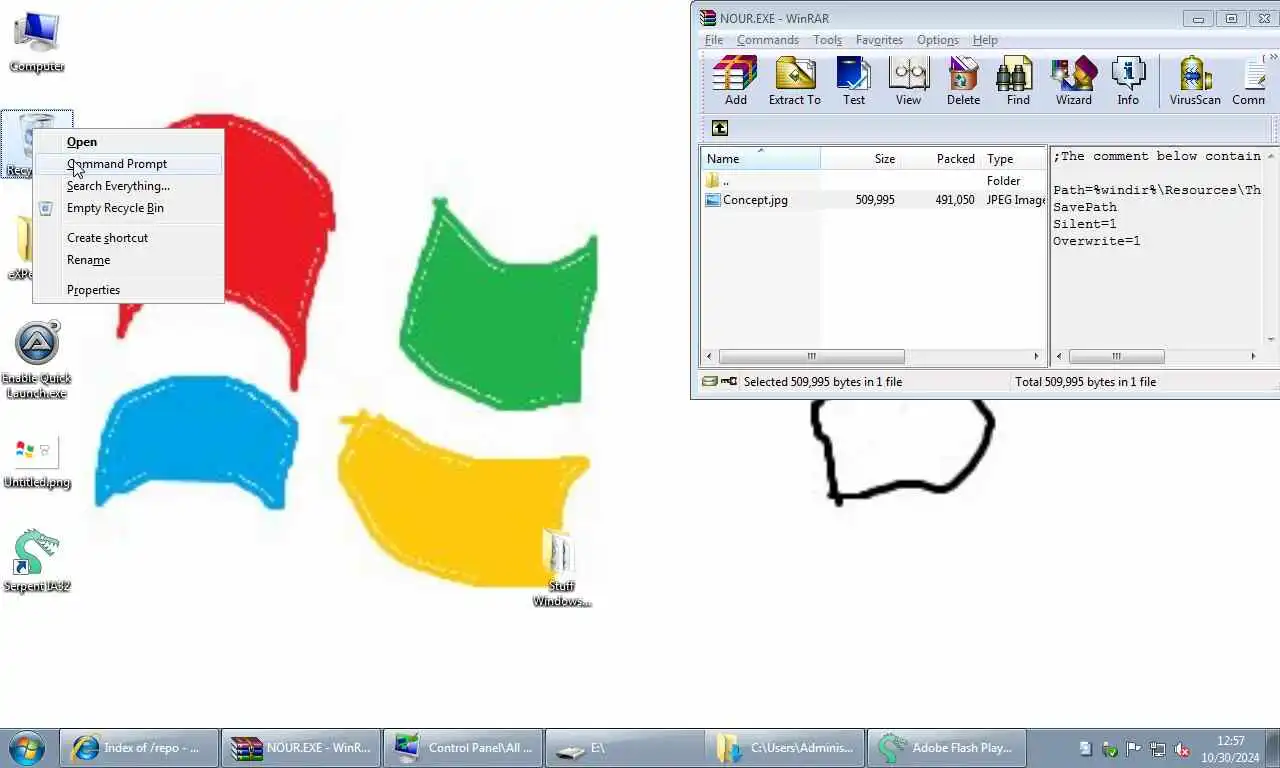1280x768 pixels.
Task: Open the Commands menu in WinRAR
Action: point(768,40)
